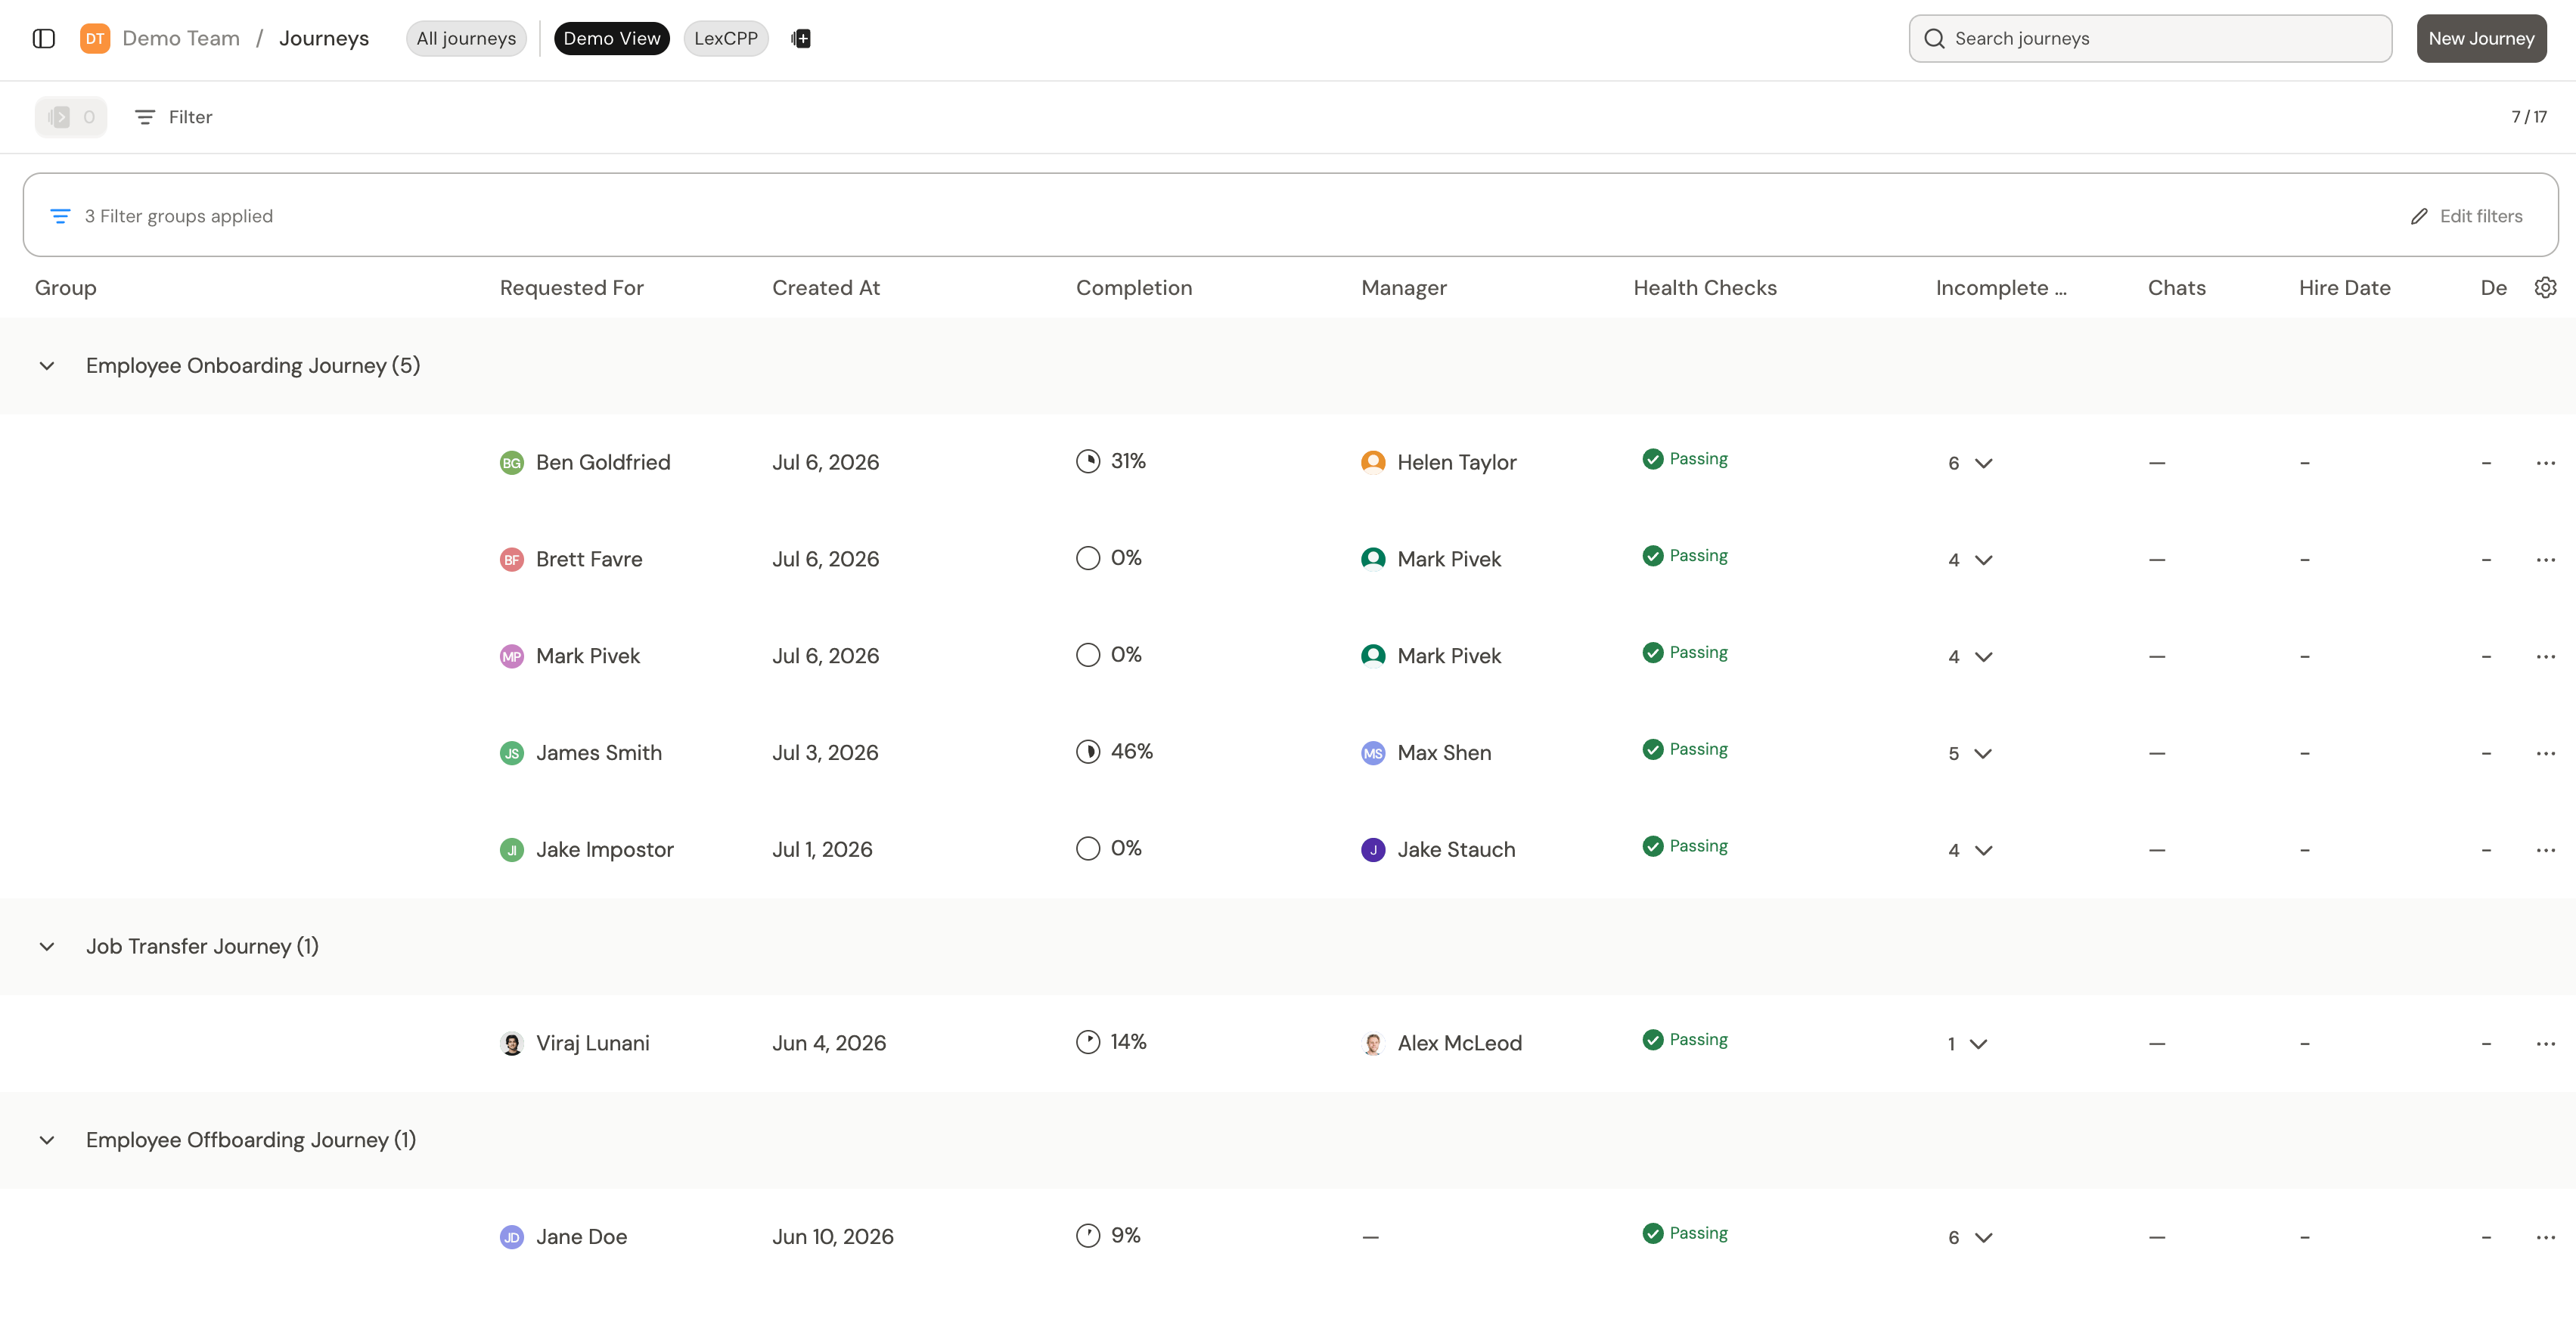2576x1337 pixels.
Task: Open more options for Jane Doe row
Action: 2545,1237
